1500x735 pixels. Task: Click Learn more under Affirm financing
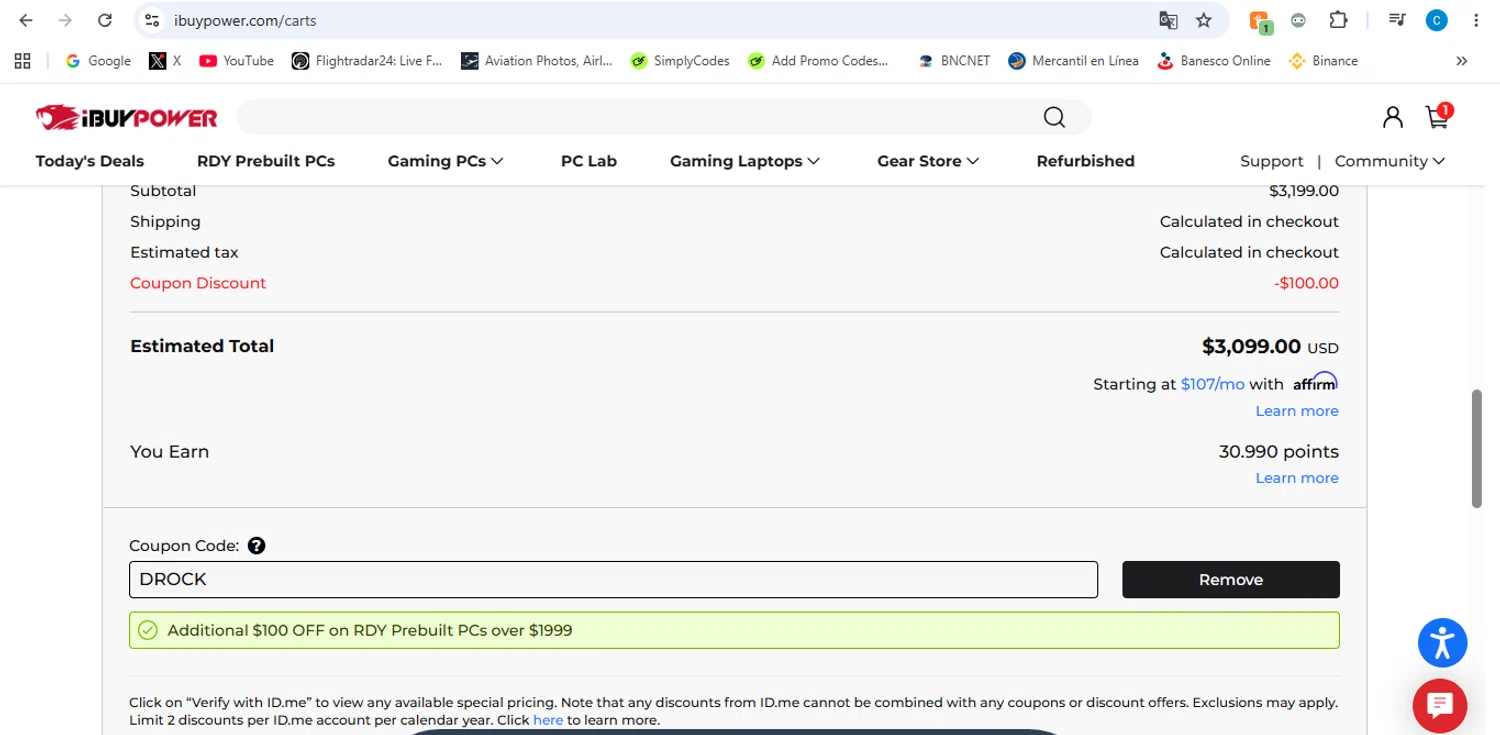[1296, 411]
